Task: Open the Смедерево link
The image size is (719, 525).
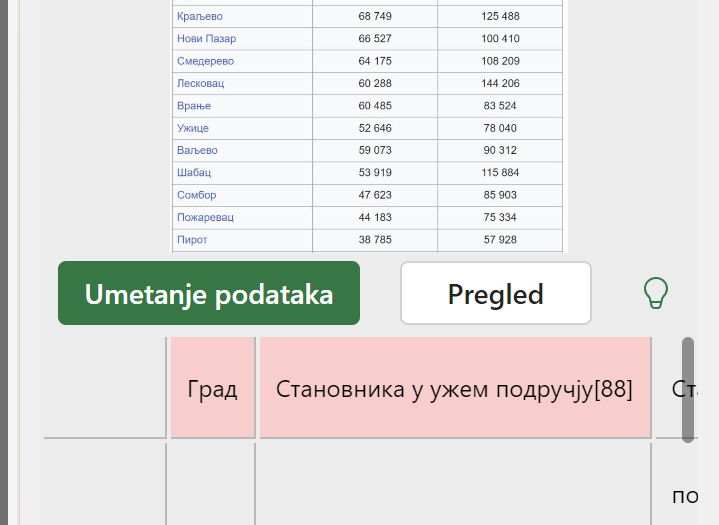Action: coord(205,61)
